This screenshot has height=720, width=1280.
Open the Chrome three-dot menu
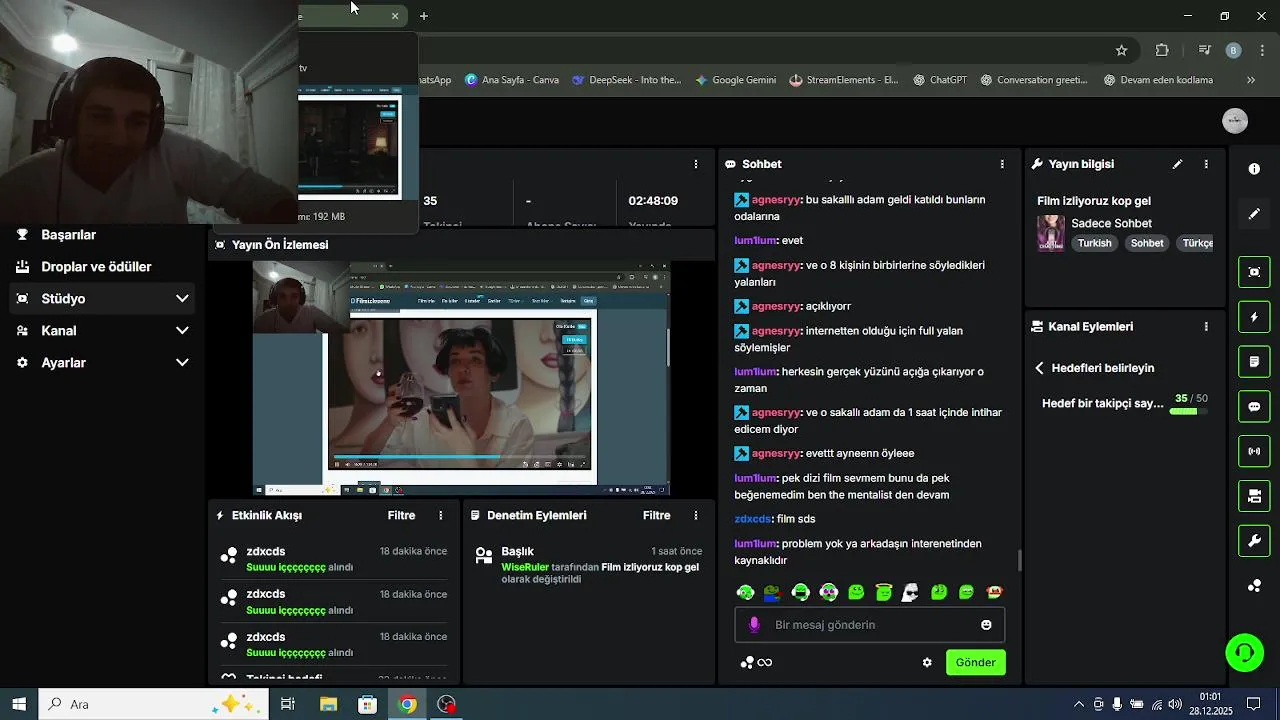[1263, 50]
